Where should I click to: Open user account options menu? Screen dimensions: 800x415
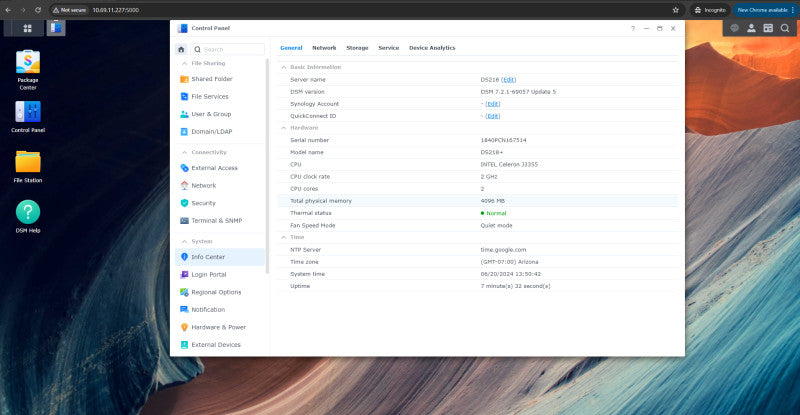[x=751, y=28]
